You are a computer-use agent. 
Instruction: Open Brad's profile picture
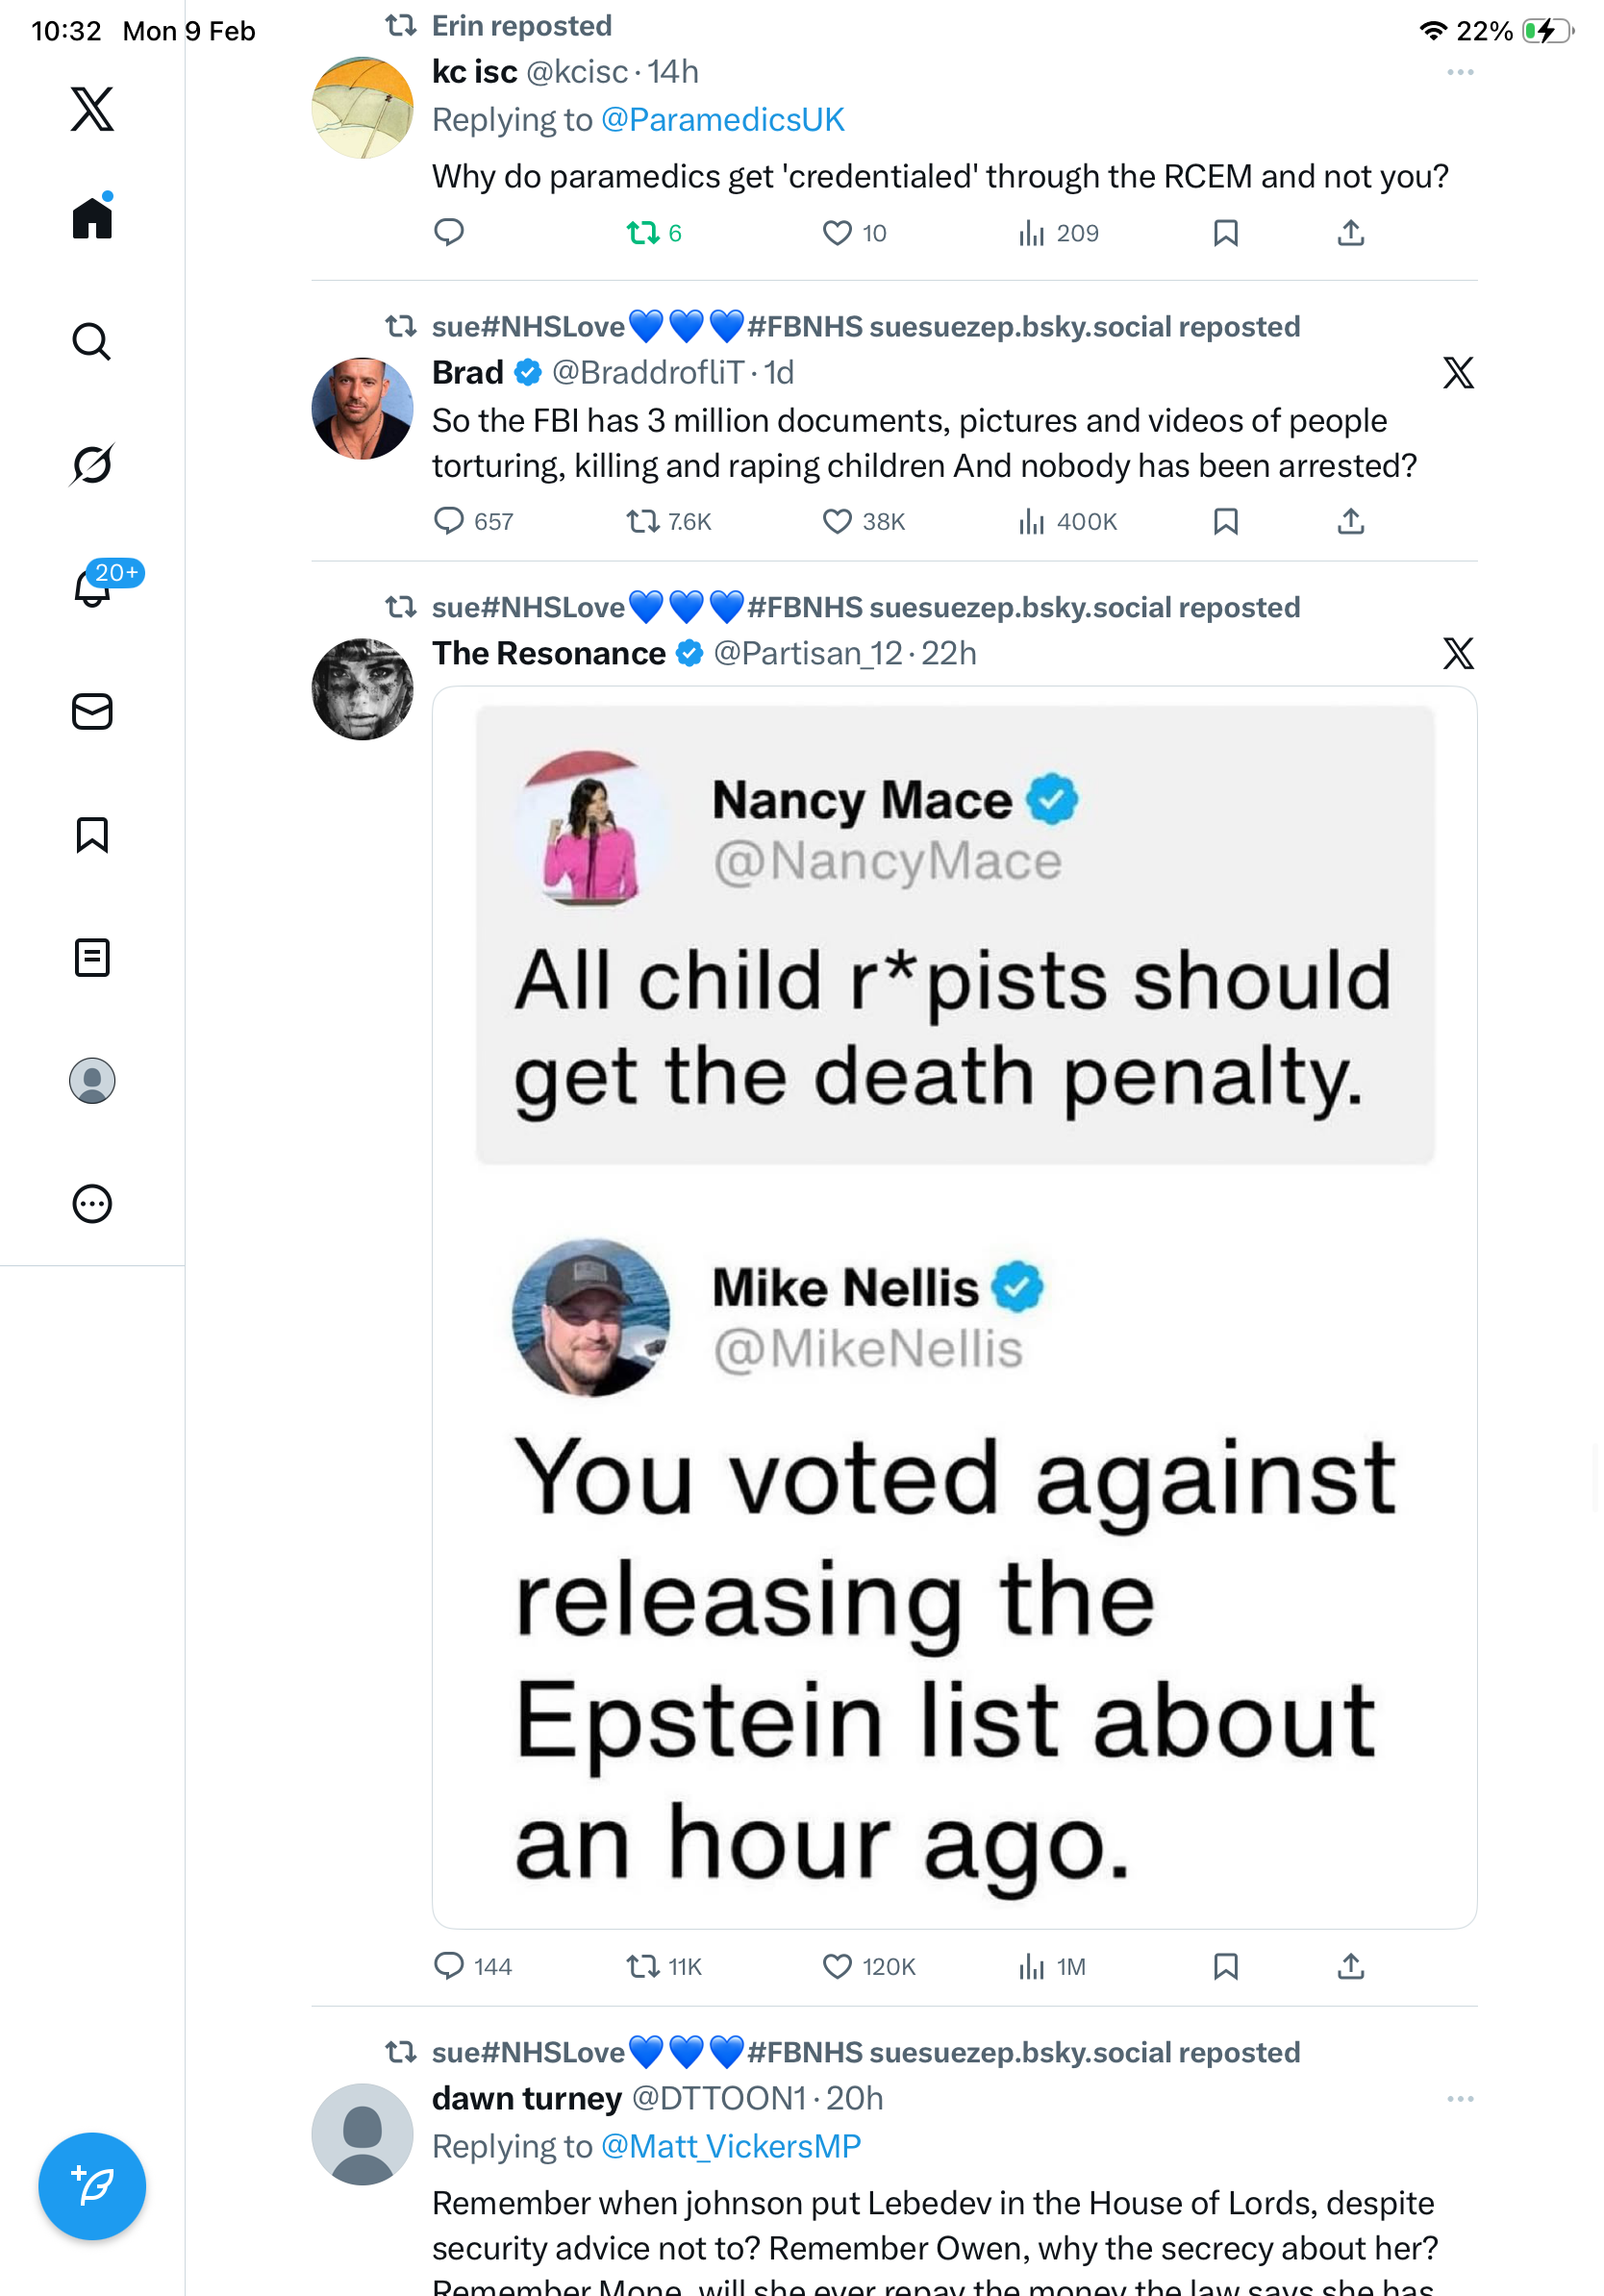tap(362, 409)
